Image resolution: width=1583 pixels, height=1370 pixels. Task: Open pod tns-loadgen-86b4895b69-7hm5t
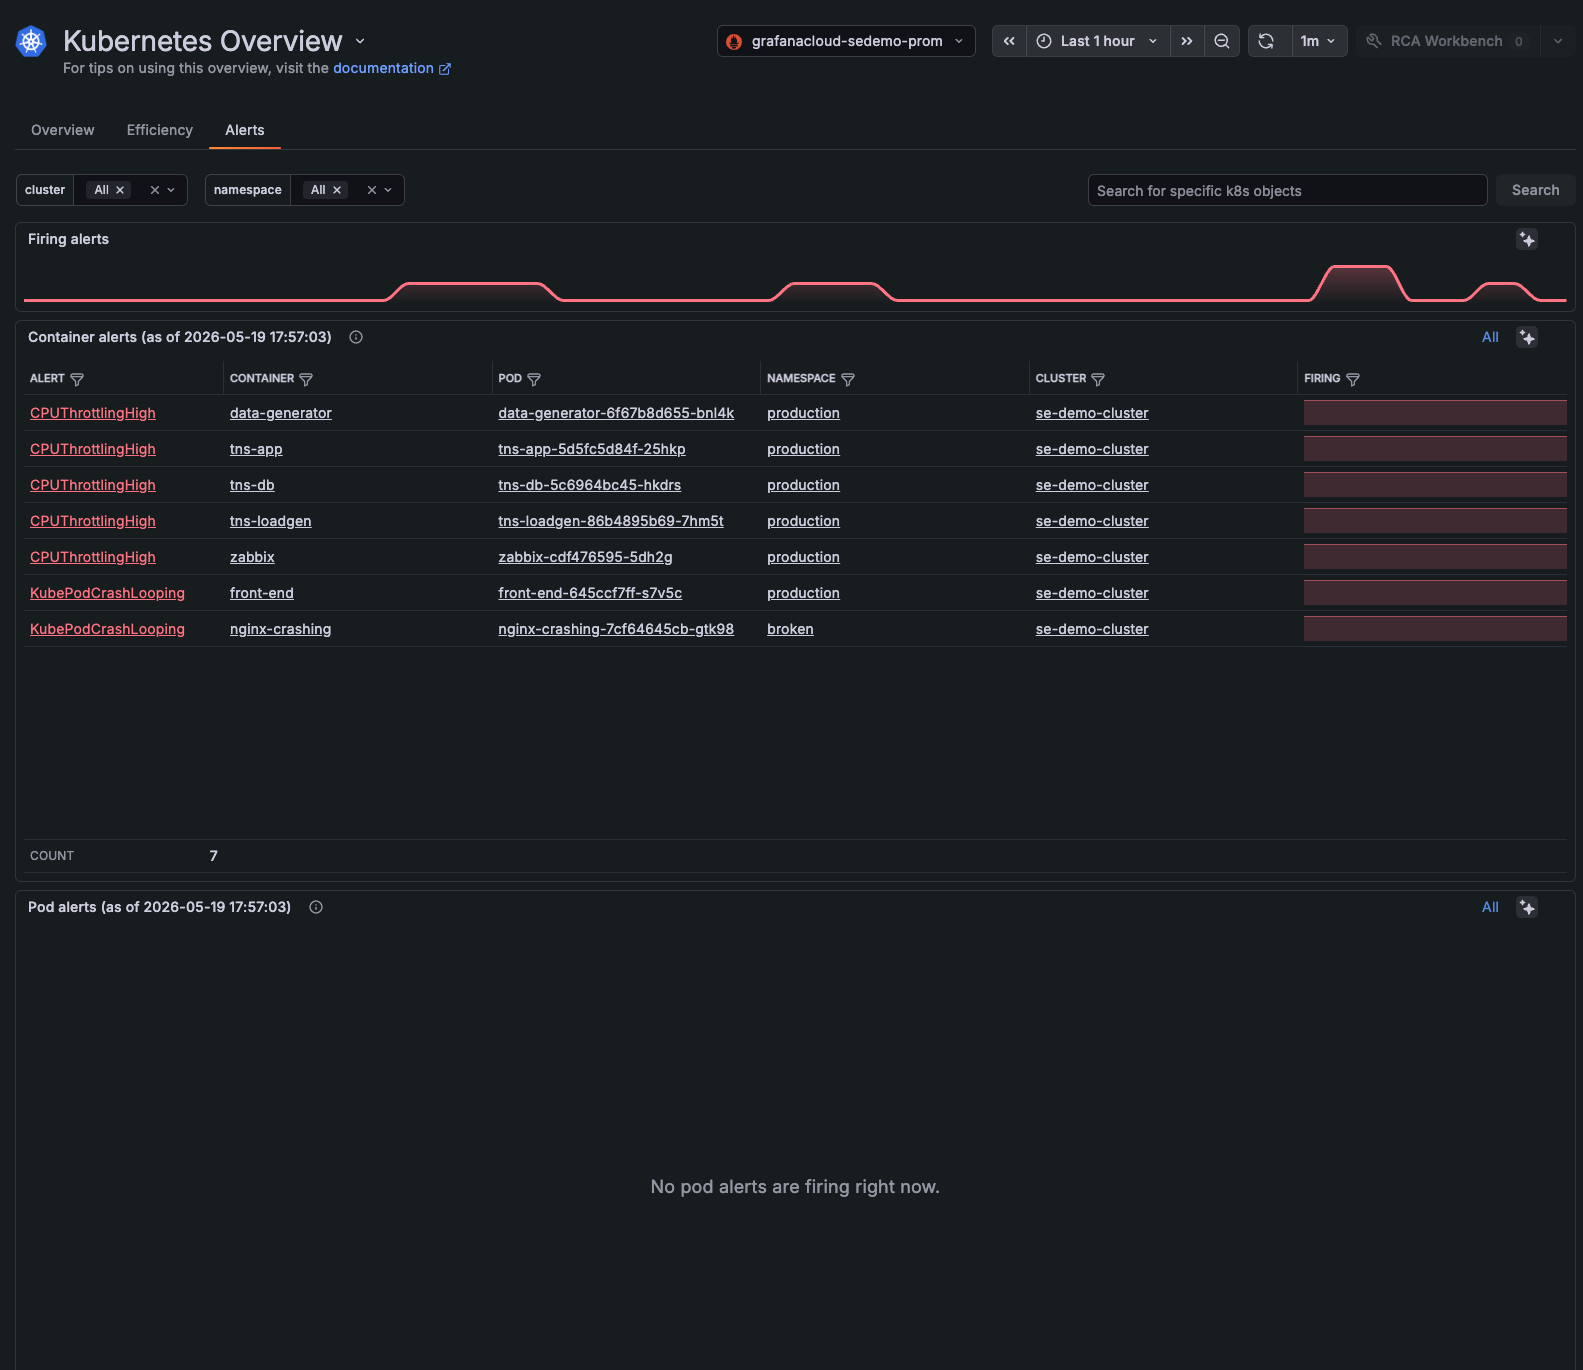610,521
